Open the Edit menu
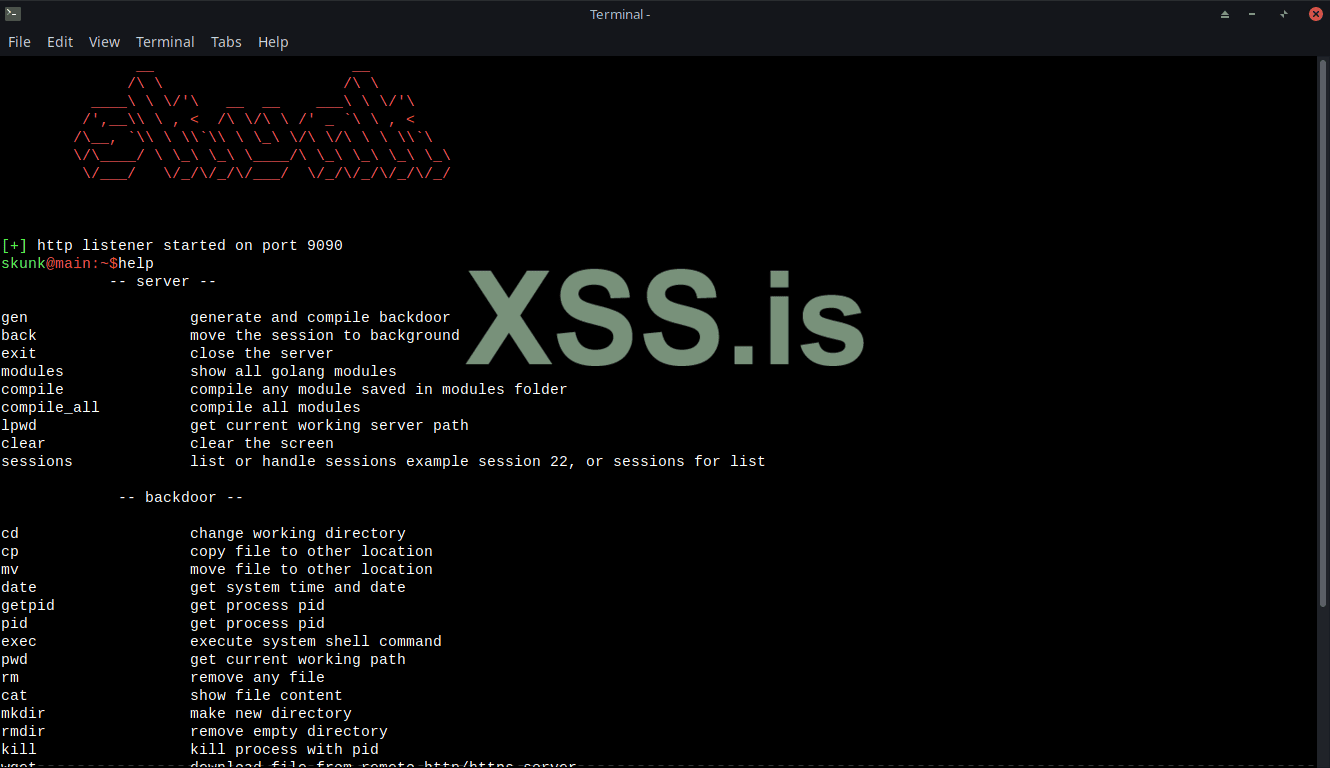The width and height of the screenshot is (1330, 768). click(60, 42)
